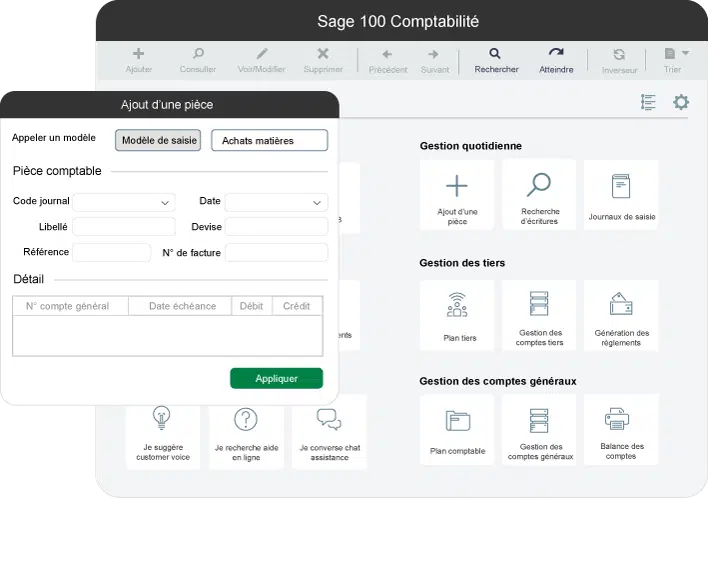
Task: Click the N° de facture field
Action: point(276,253)
